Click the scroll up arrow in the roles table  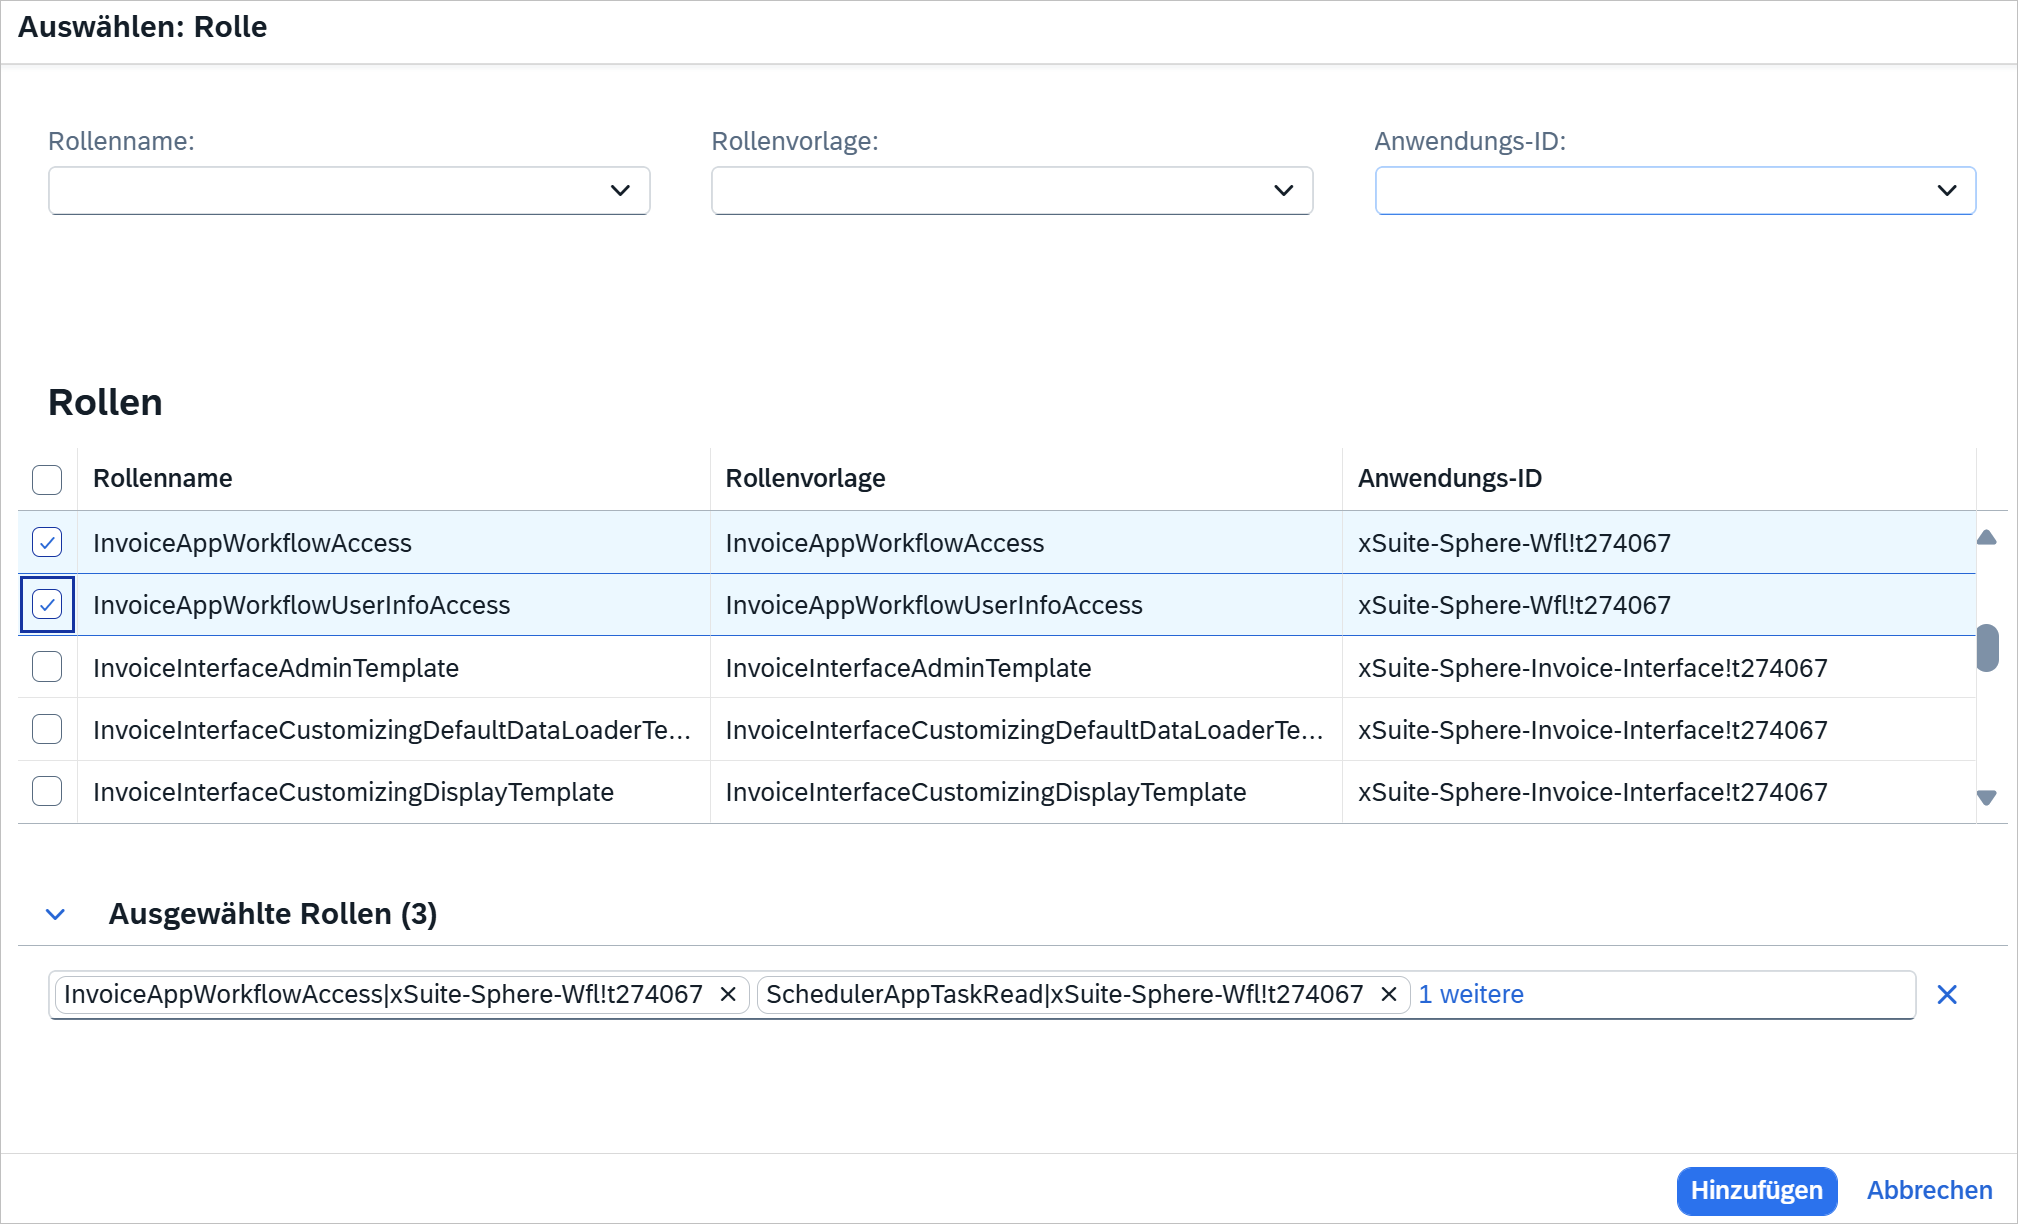point(1986,538)
